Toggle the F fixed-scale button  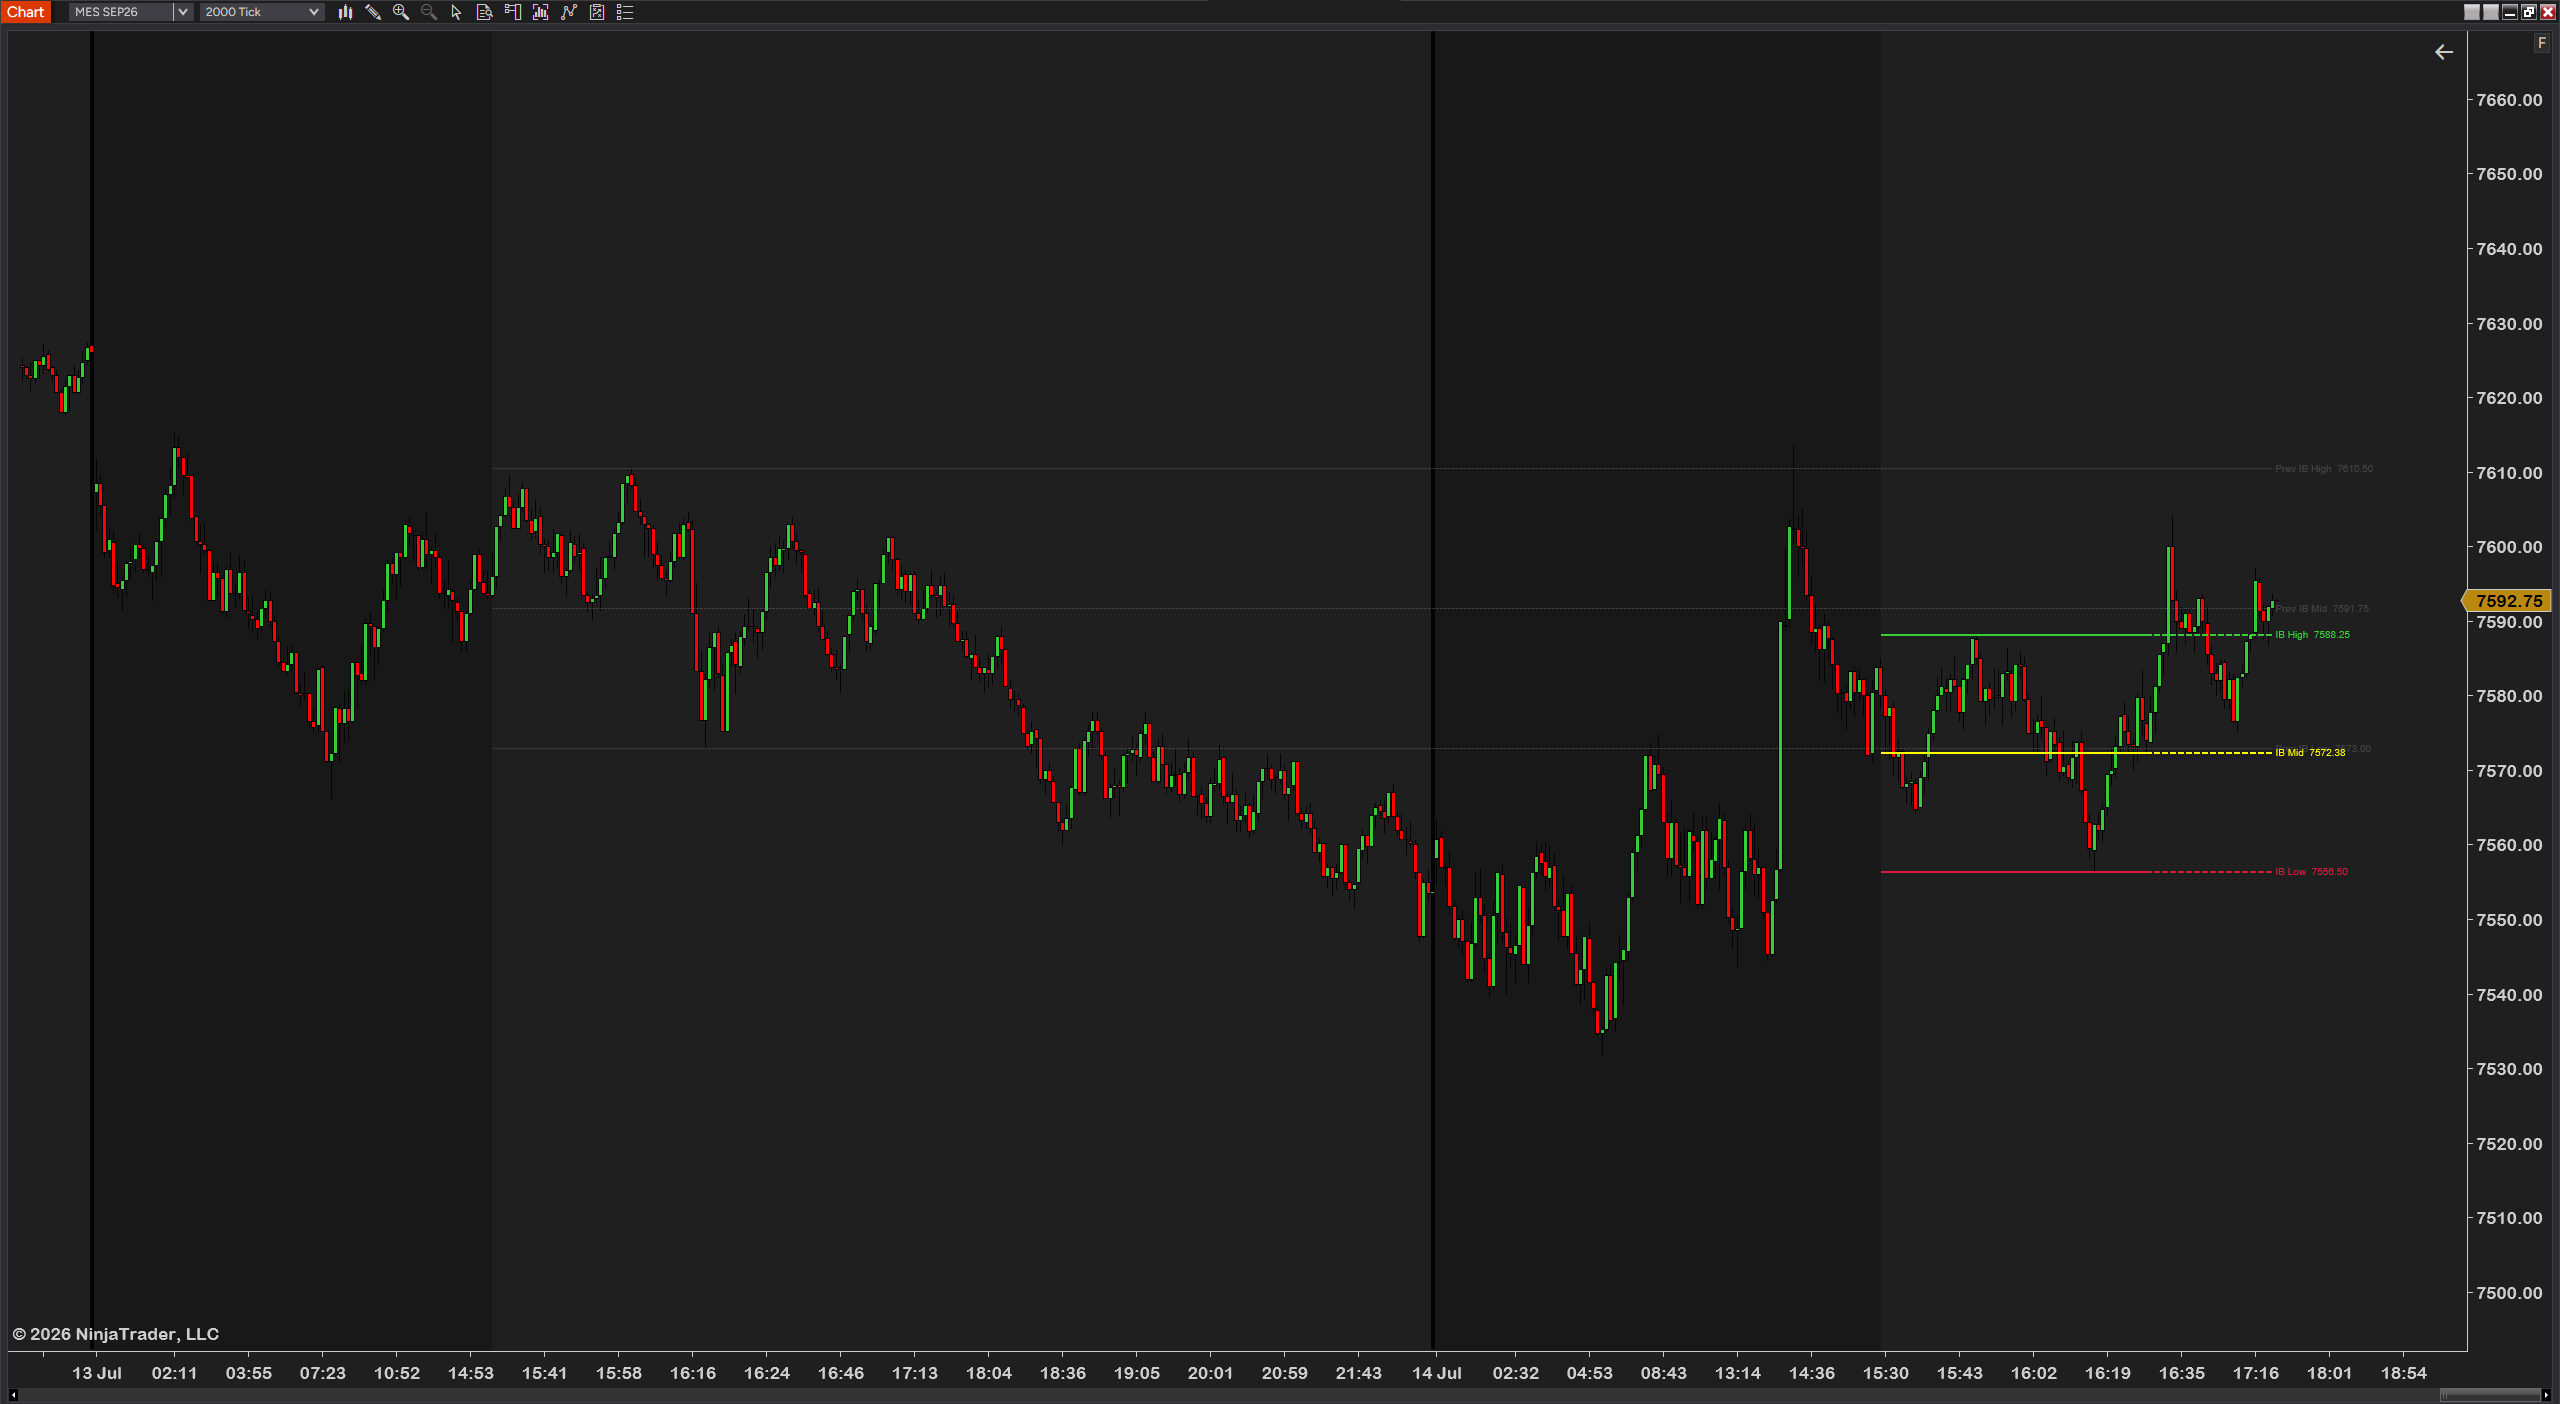(x=2541, y=43)
